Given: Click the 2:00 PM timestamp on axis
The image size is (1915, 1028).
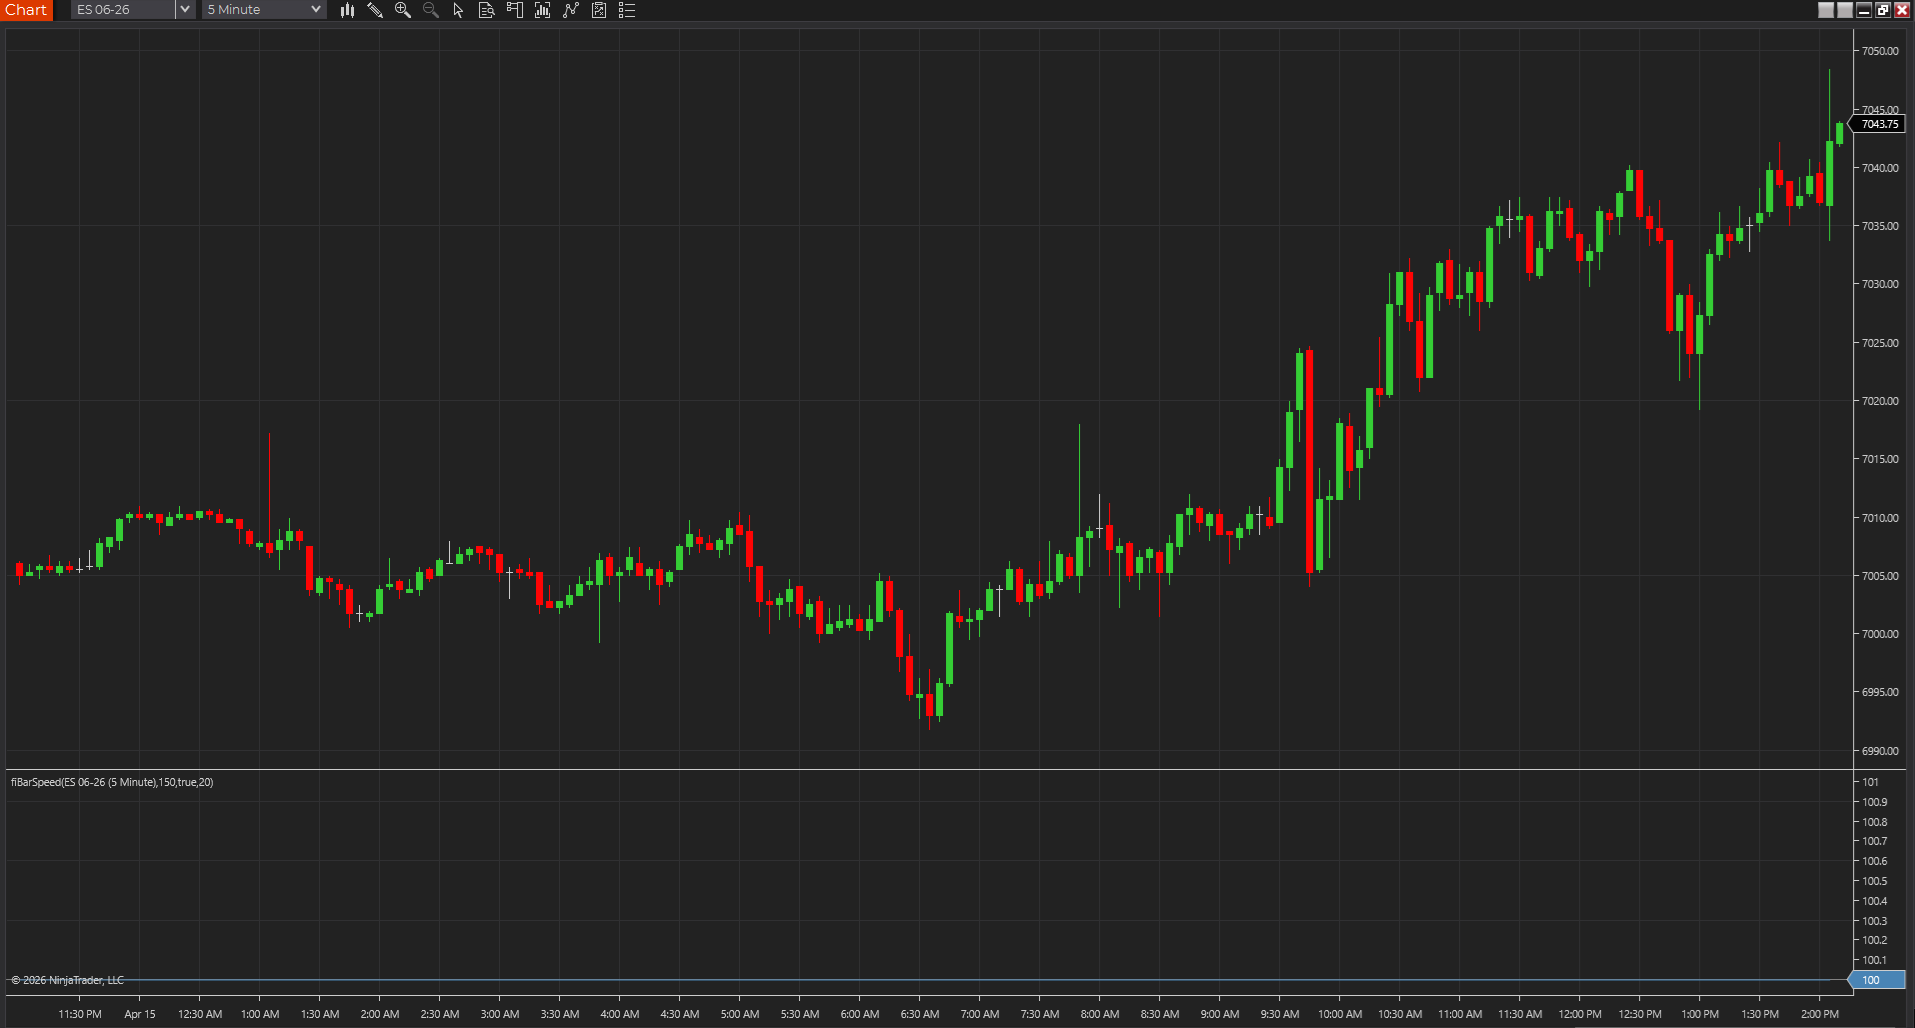Looking at the screenshot, I should 1820,1013.
